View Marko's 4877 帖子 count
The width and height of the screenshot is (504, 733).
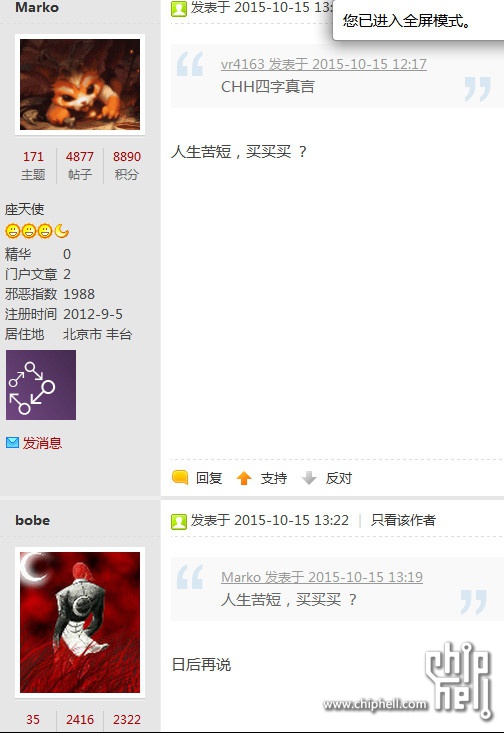pos(79,165)
